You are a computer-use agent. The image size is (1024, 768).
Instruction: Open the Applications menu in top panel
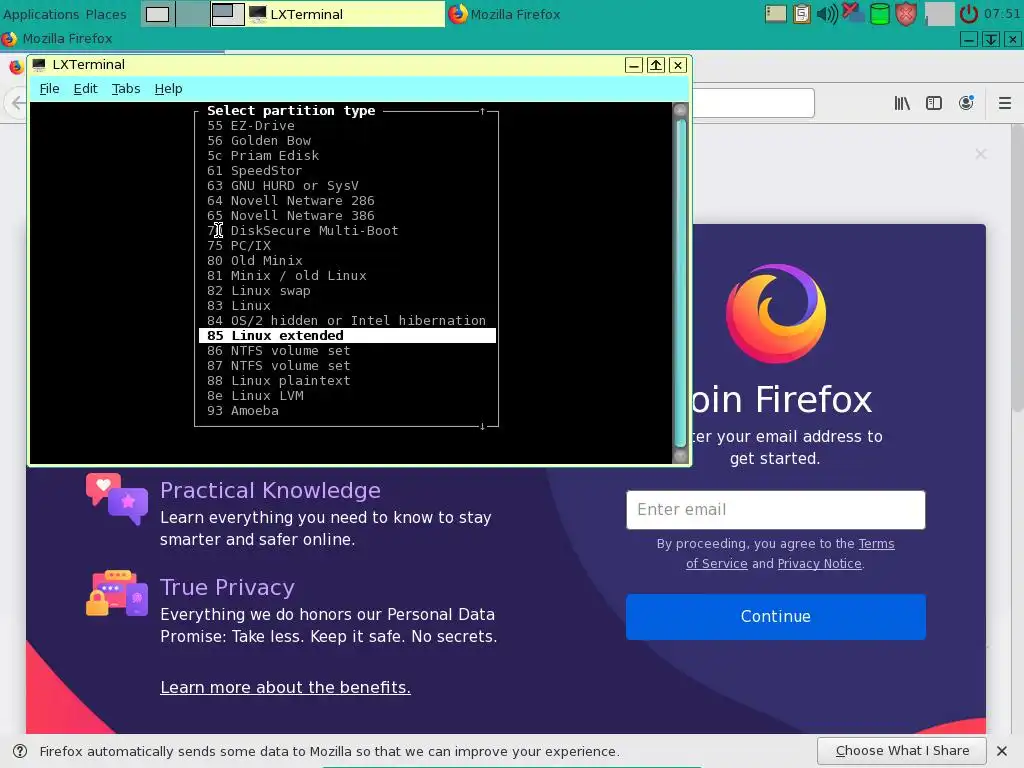click(40, 14)
